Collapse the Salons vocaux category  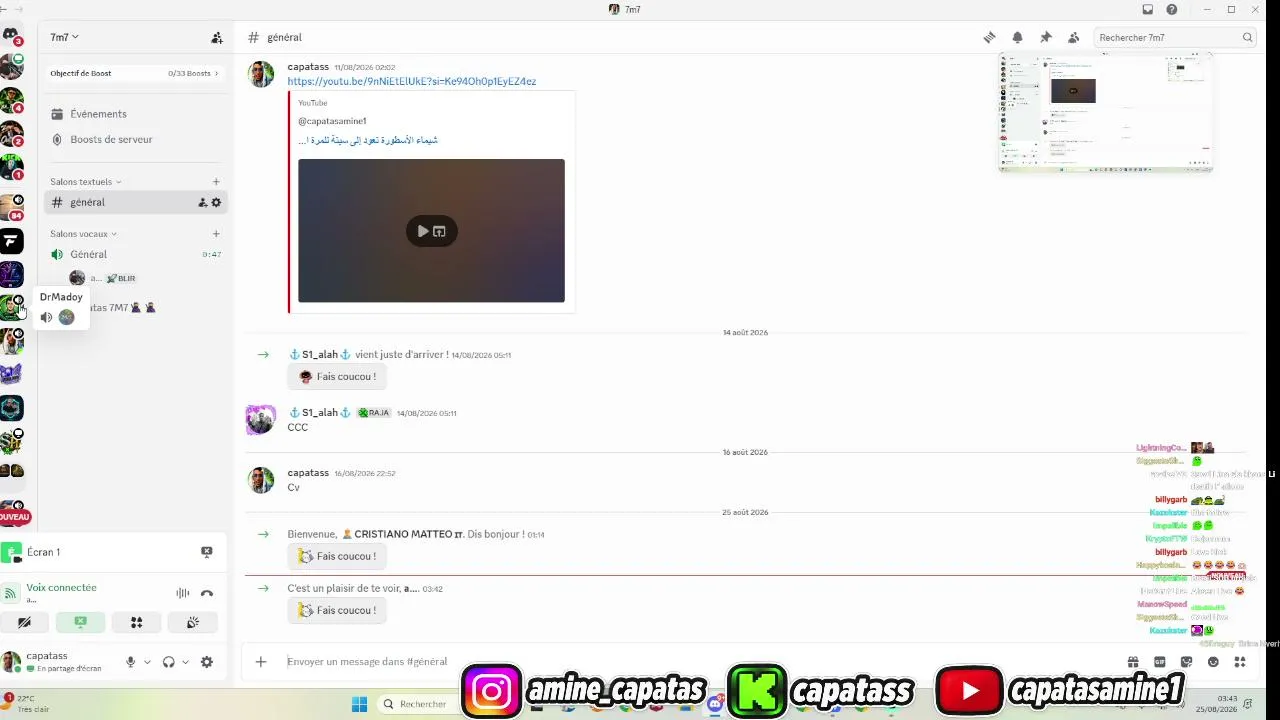tap(83, 234)
